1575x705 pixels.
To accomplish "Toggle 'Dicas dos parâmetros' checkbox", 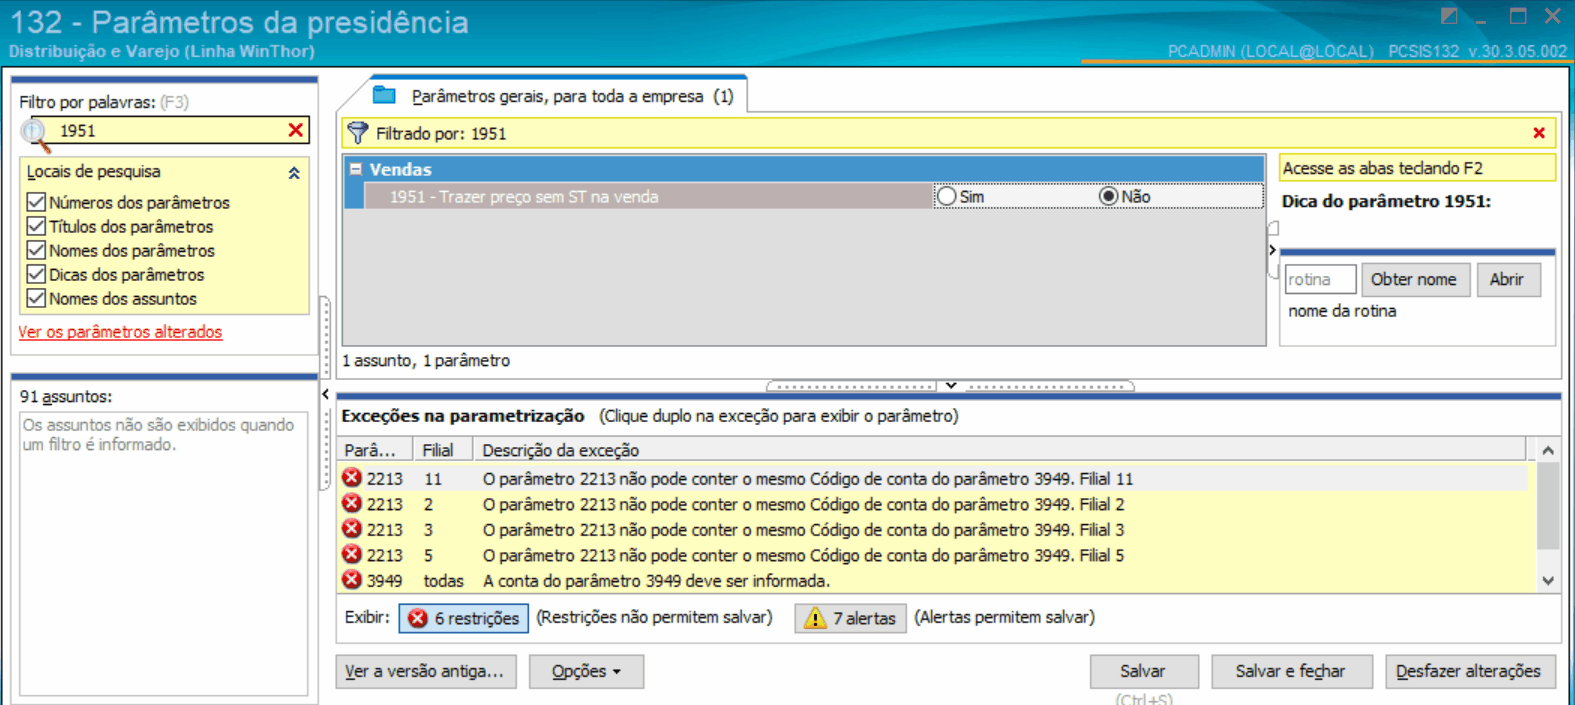I will point(36,274).
